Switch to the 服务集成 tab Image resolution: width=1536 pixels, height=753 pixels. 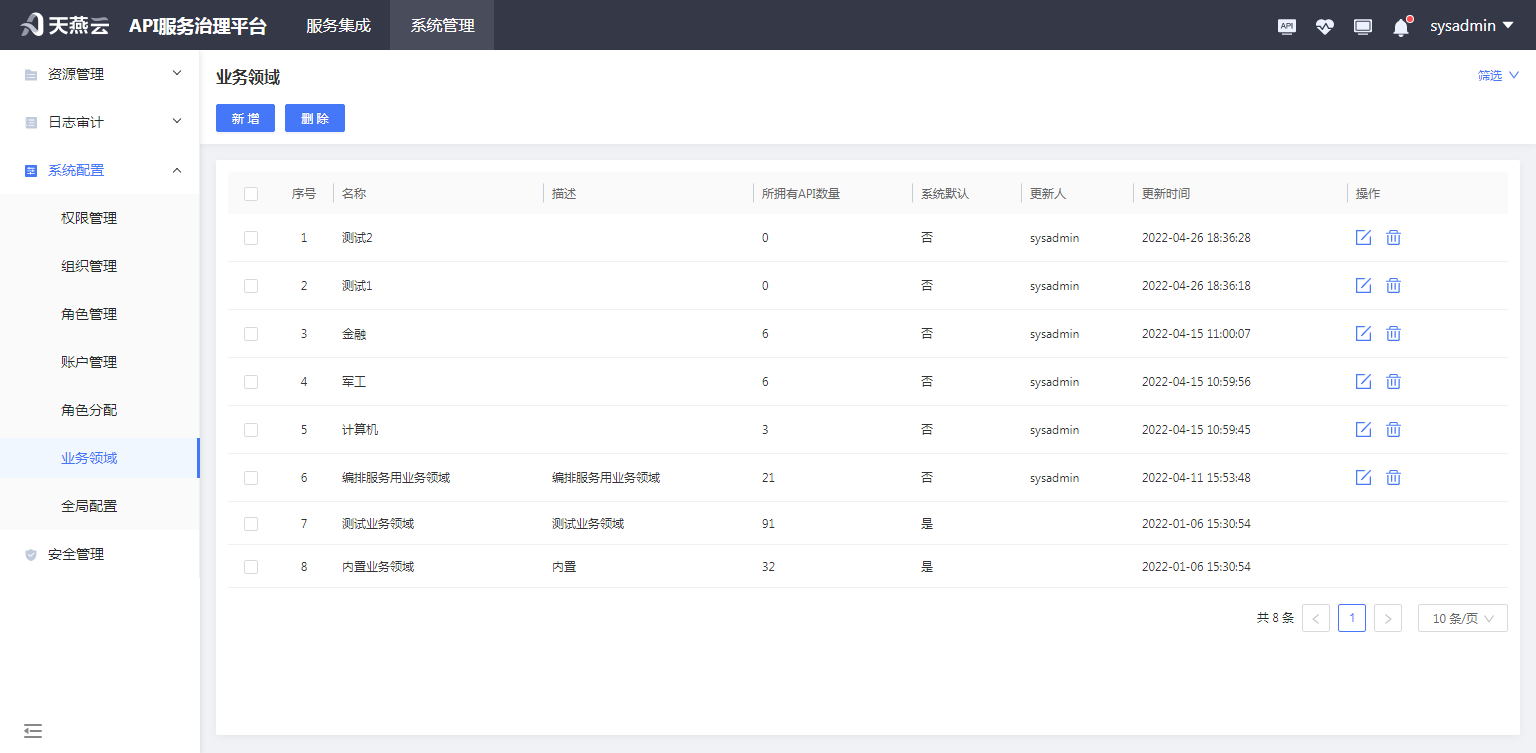336,26
